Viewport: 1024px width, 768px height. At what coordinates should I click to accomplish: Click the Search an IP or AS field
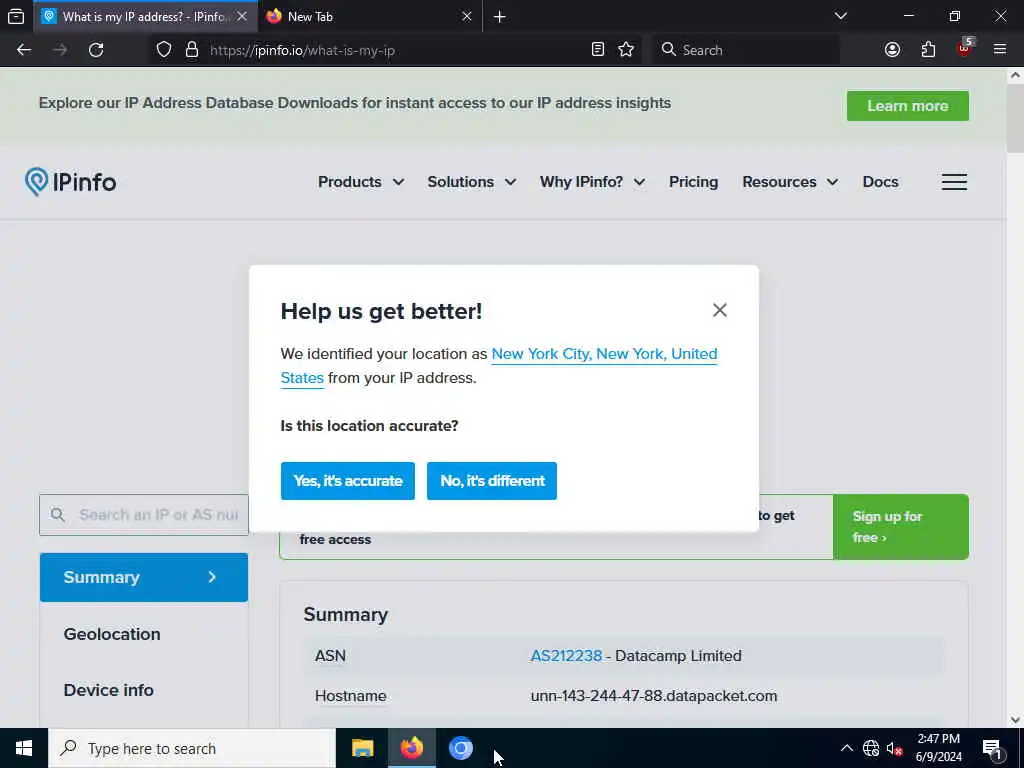144,515
